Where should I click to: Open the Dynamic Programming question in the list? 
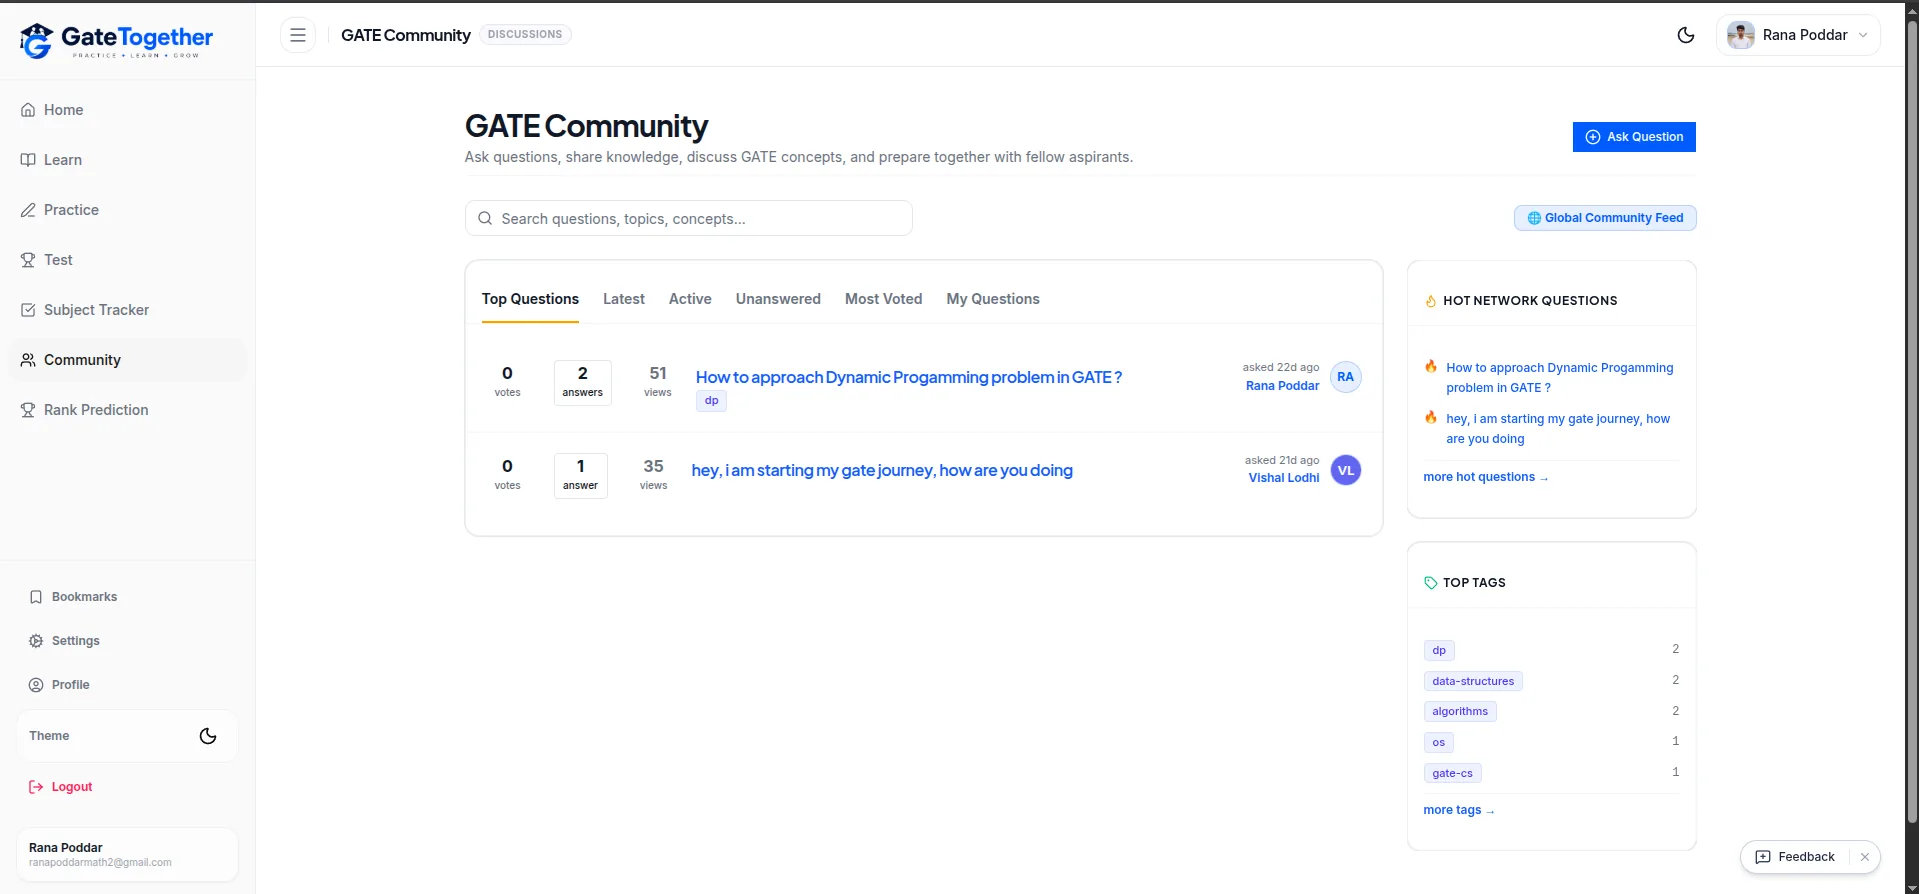[909, 377]
